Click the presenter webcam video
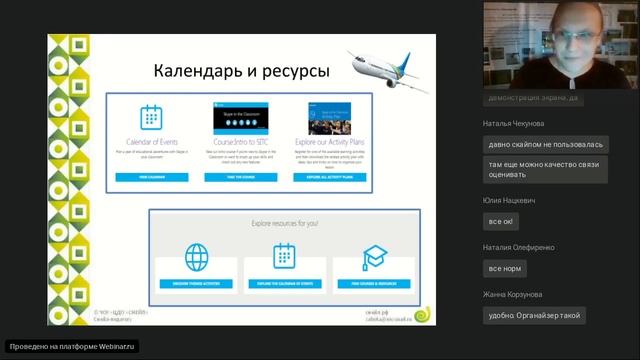The height and width of the screenshot is (360, 640). 560,45
